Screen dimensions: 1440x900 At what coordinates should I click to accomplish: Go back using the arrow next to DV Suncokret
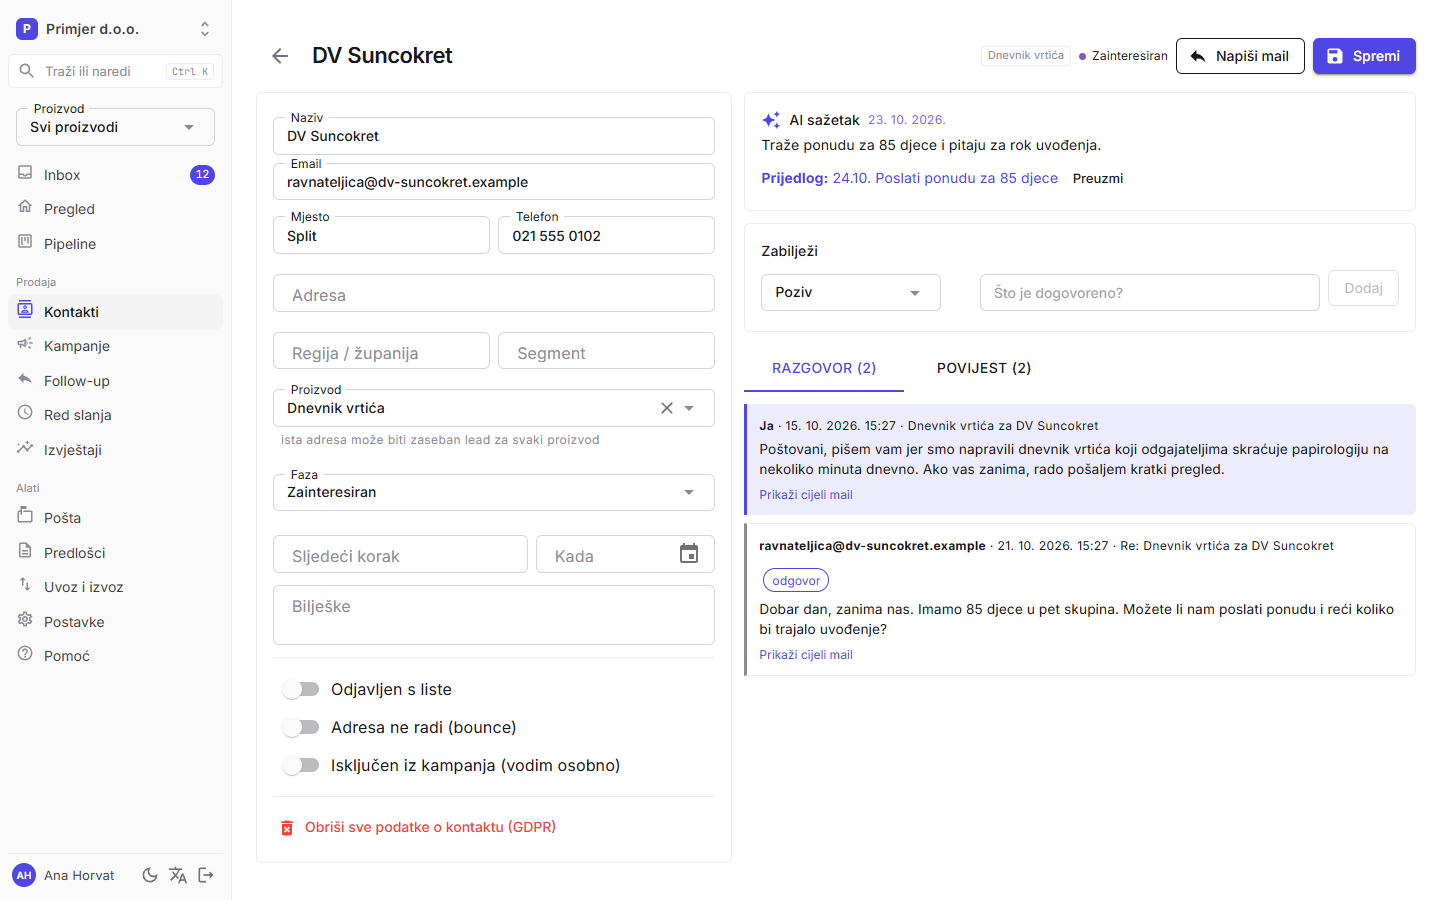pyautogui.click(x=280, y=56)
